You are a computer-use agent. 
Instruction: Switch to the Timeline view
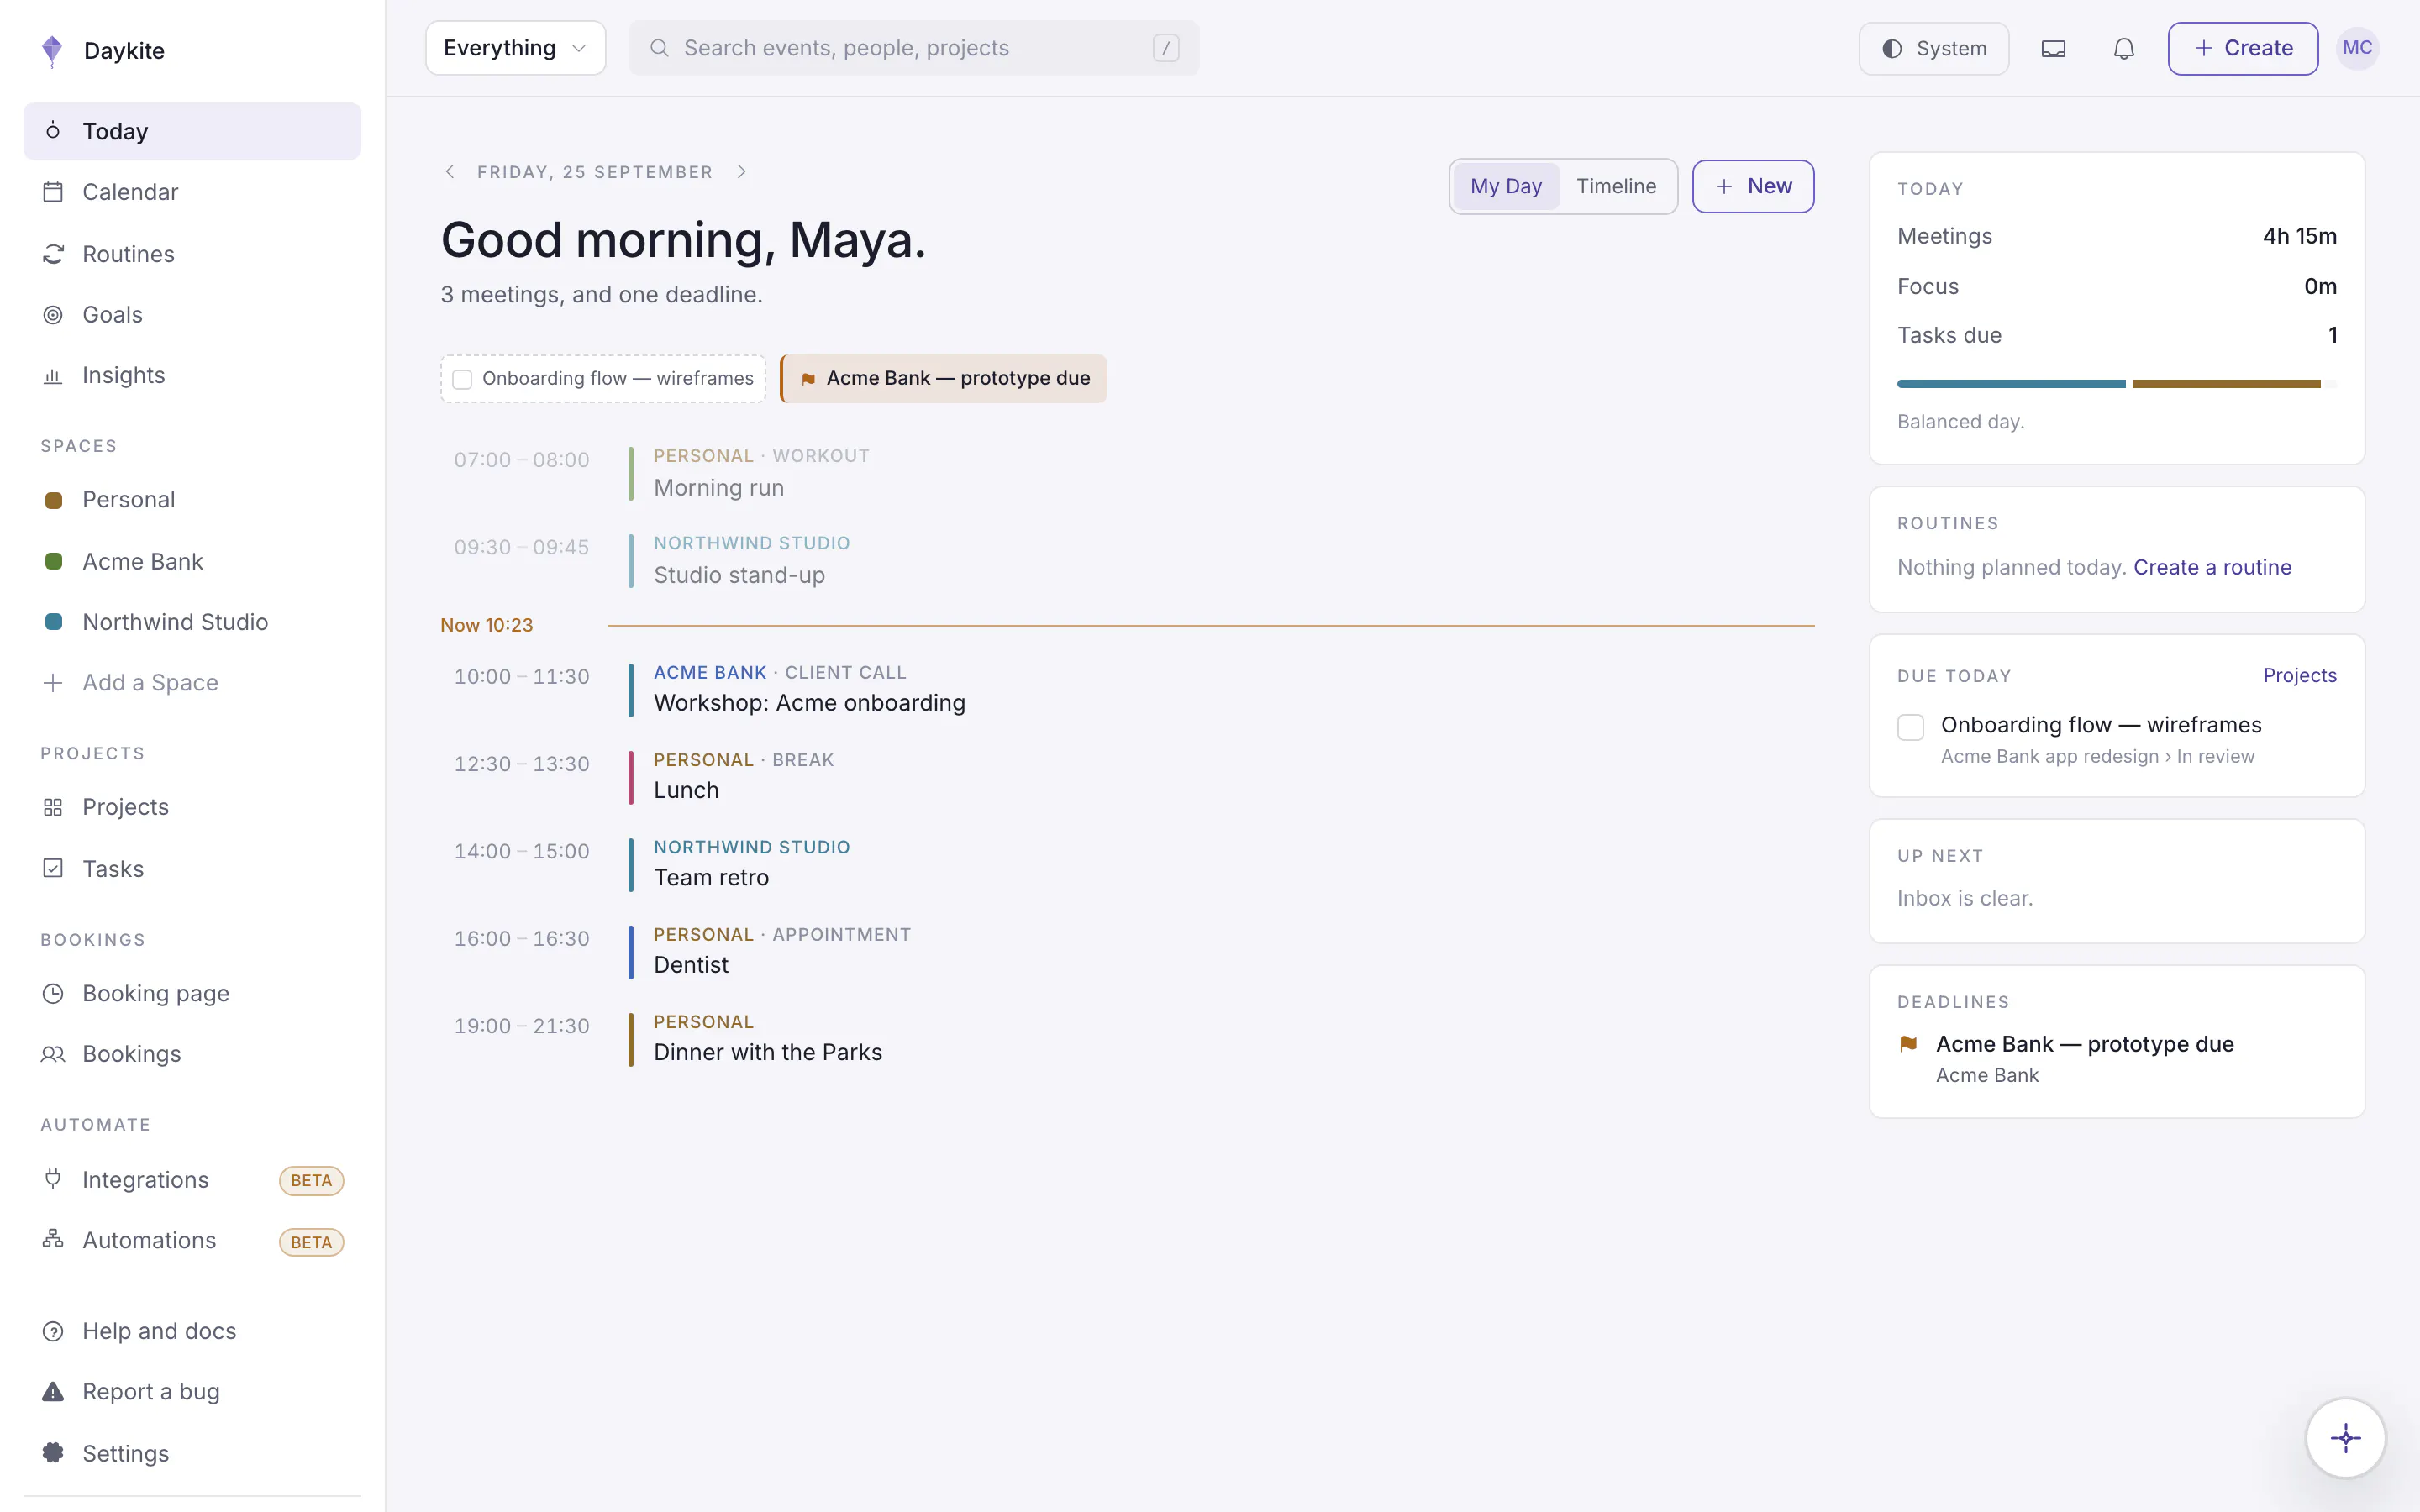click(1616, 186)
